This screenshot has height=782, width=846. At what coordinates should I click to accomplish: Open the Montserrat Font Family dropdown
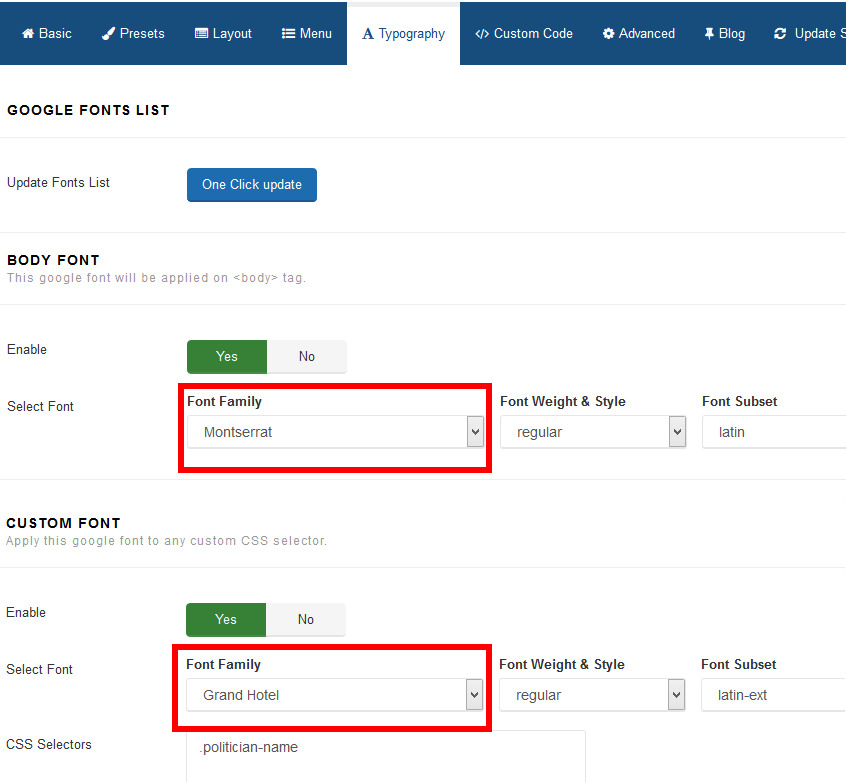335,432
